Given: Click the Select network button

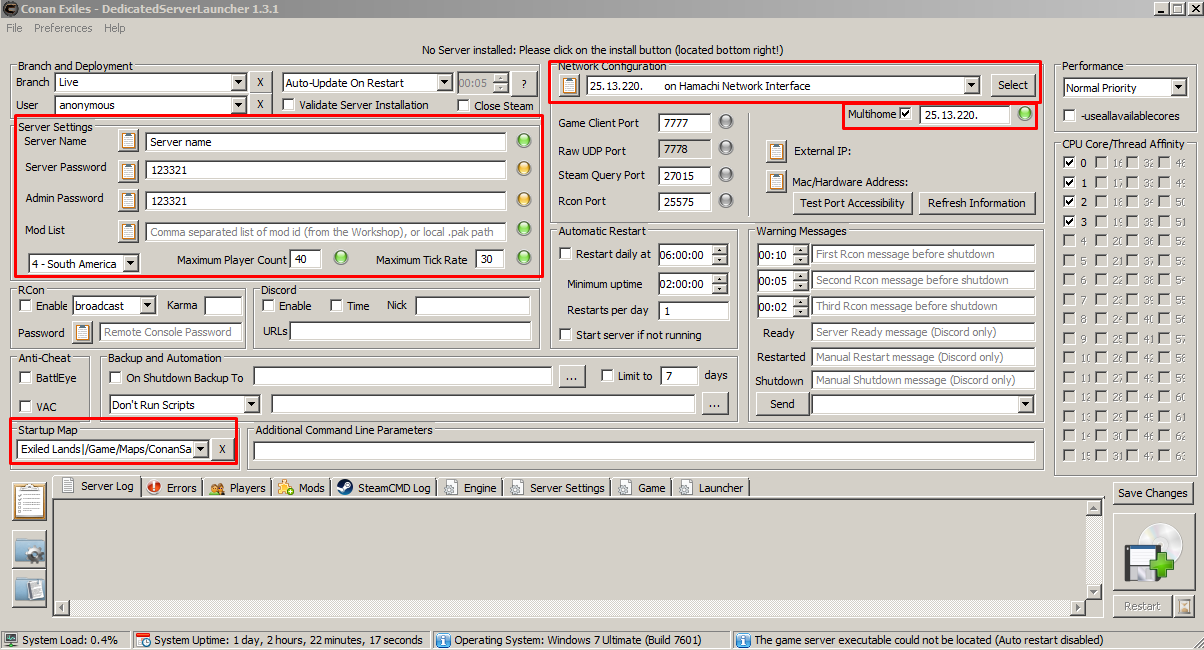Looking at the screenshot, I should point(1012,85).
